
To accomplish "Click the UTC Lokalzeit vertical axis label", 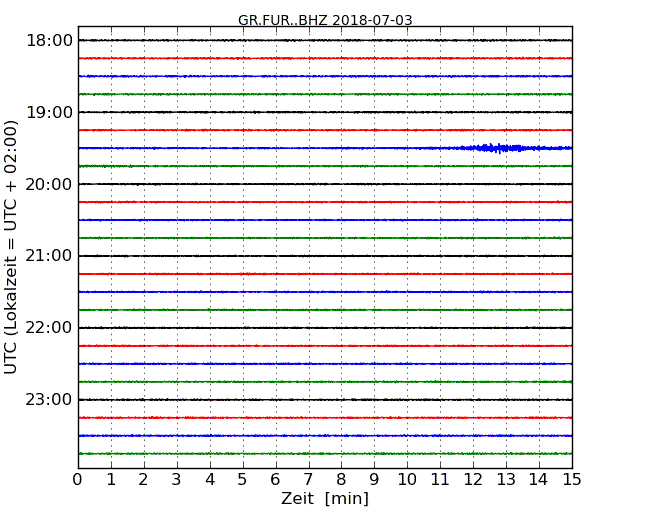I will pos(11,247).
